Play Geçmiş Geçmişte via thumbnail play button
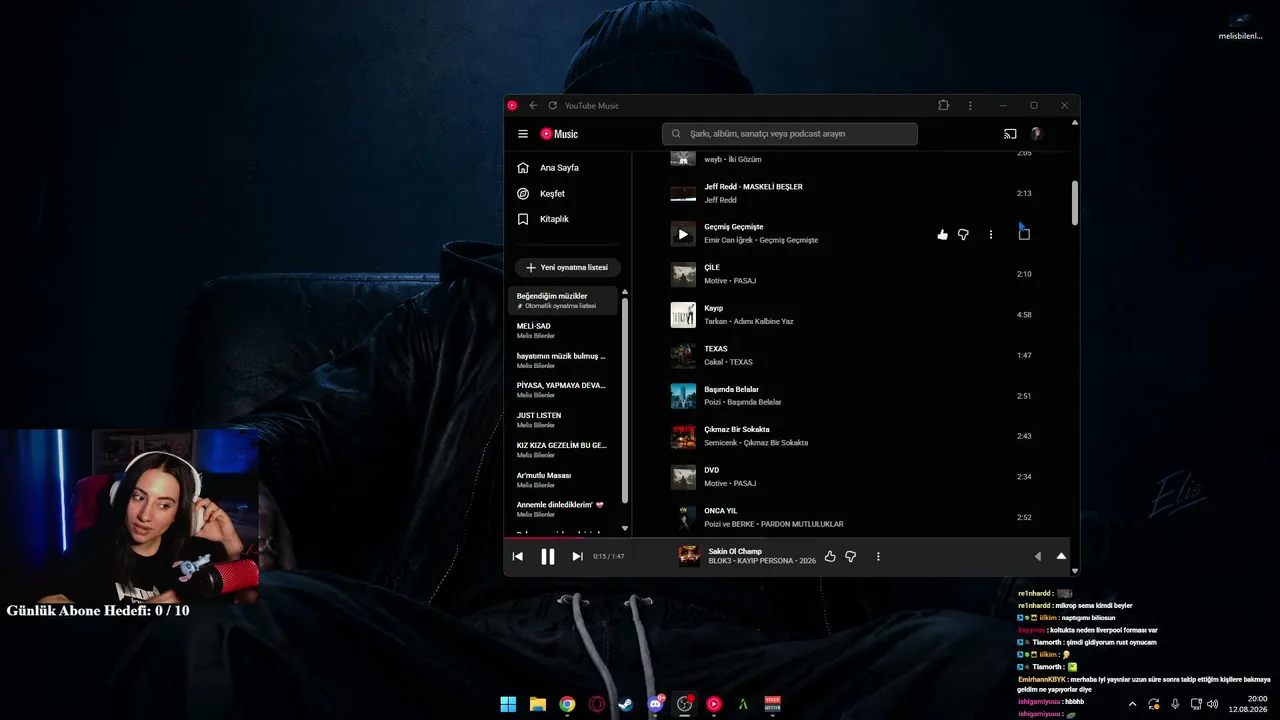The width and height of the screenshot is (1280, 720). [683, 234]
